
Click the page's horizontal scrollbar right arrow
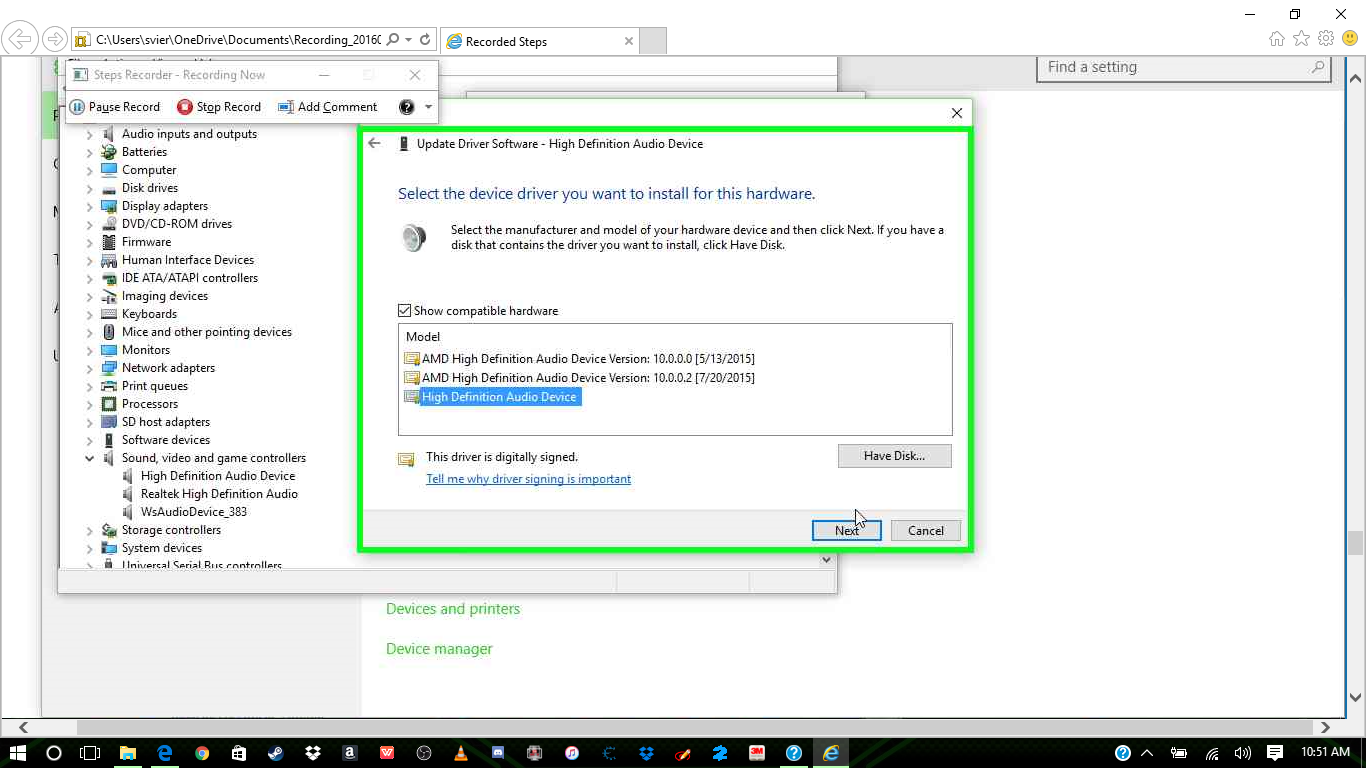1326,728
